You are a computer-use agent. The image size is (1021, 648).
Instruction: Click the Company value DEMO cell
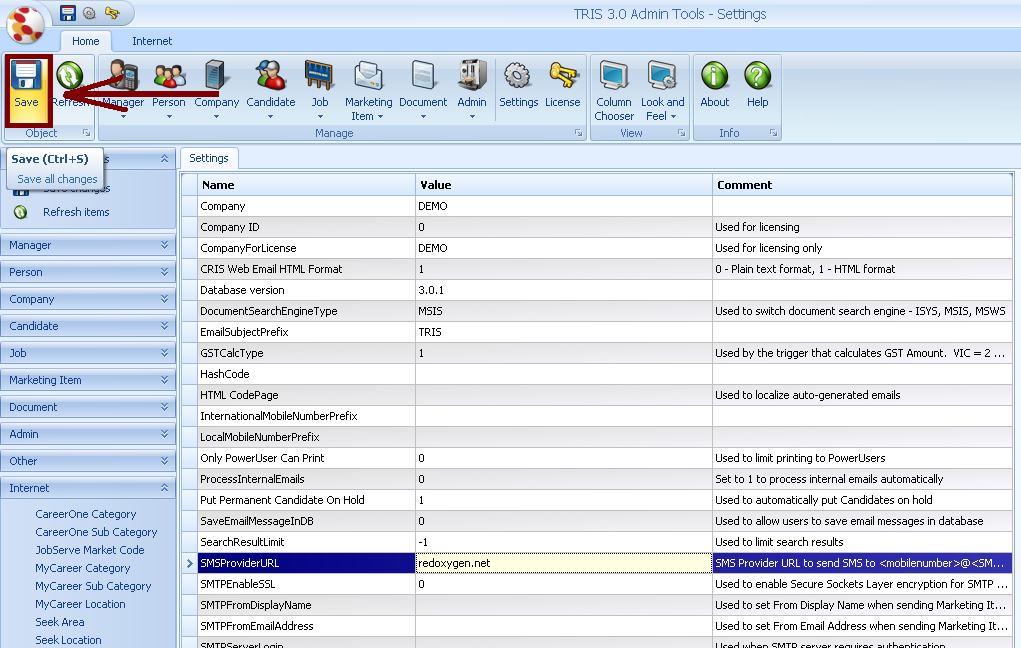[x=564, y=206]
